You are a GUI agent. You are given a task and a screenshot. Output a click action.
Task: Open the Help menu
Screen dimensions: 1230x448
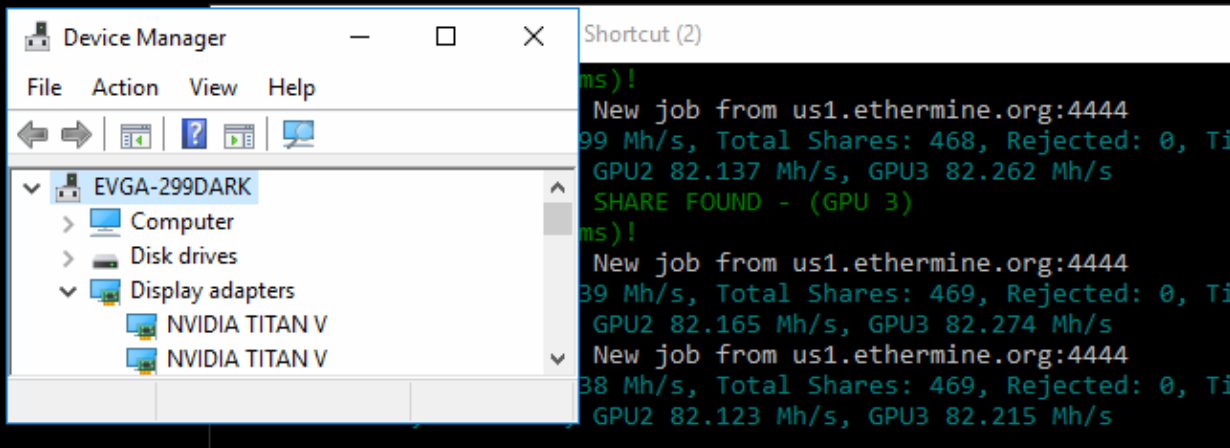[292, 88]
